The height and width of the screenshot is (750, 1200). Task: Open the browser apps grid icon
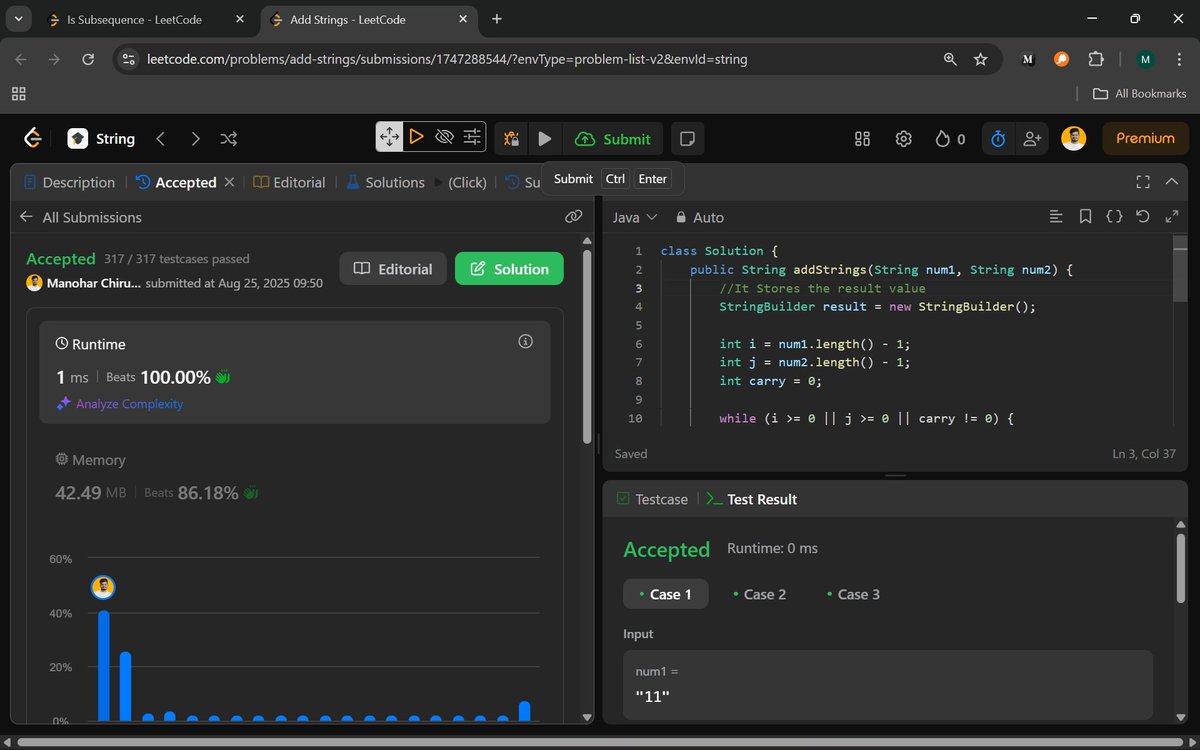[18, 93]
